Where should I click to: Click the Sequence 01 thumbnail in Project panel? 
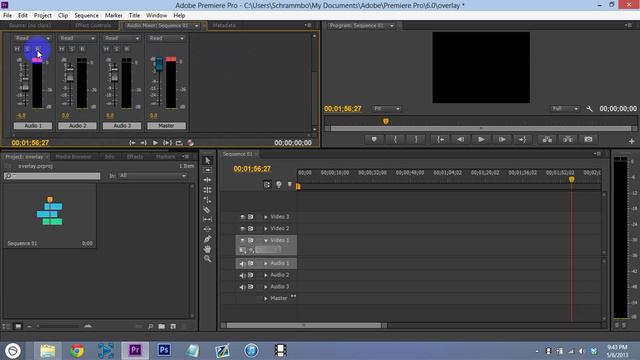(x=50, y=211)
